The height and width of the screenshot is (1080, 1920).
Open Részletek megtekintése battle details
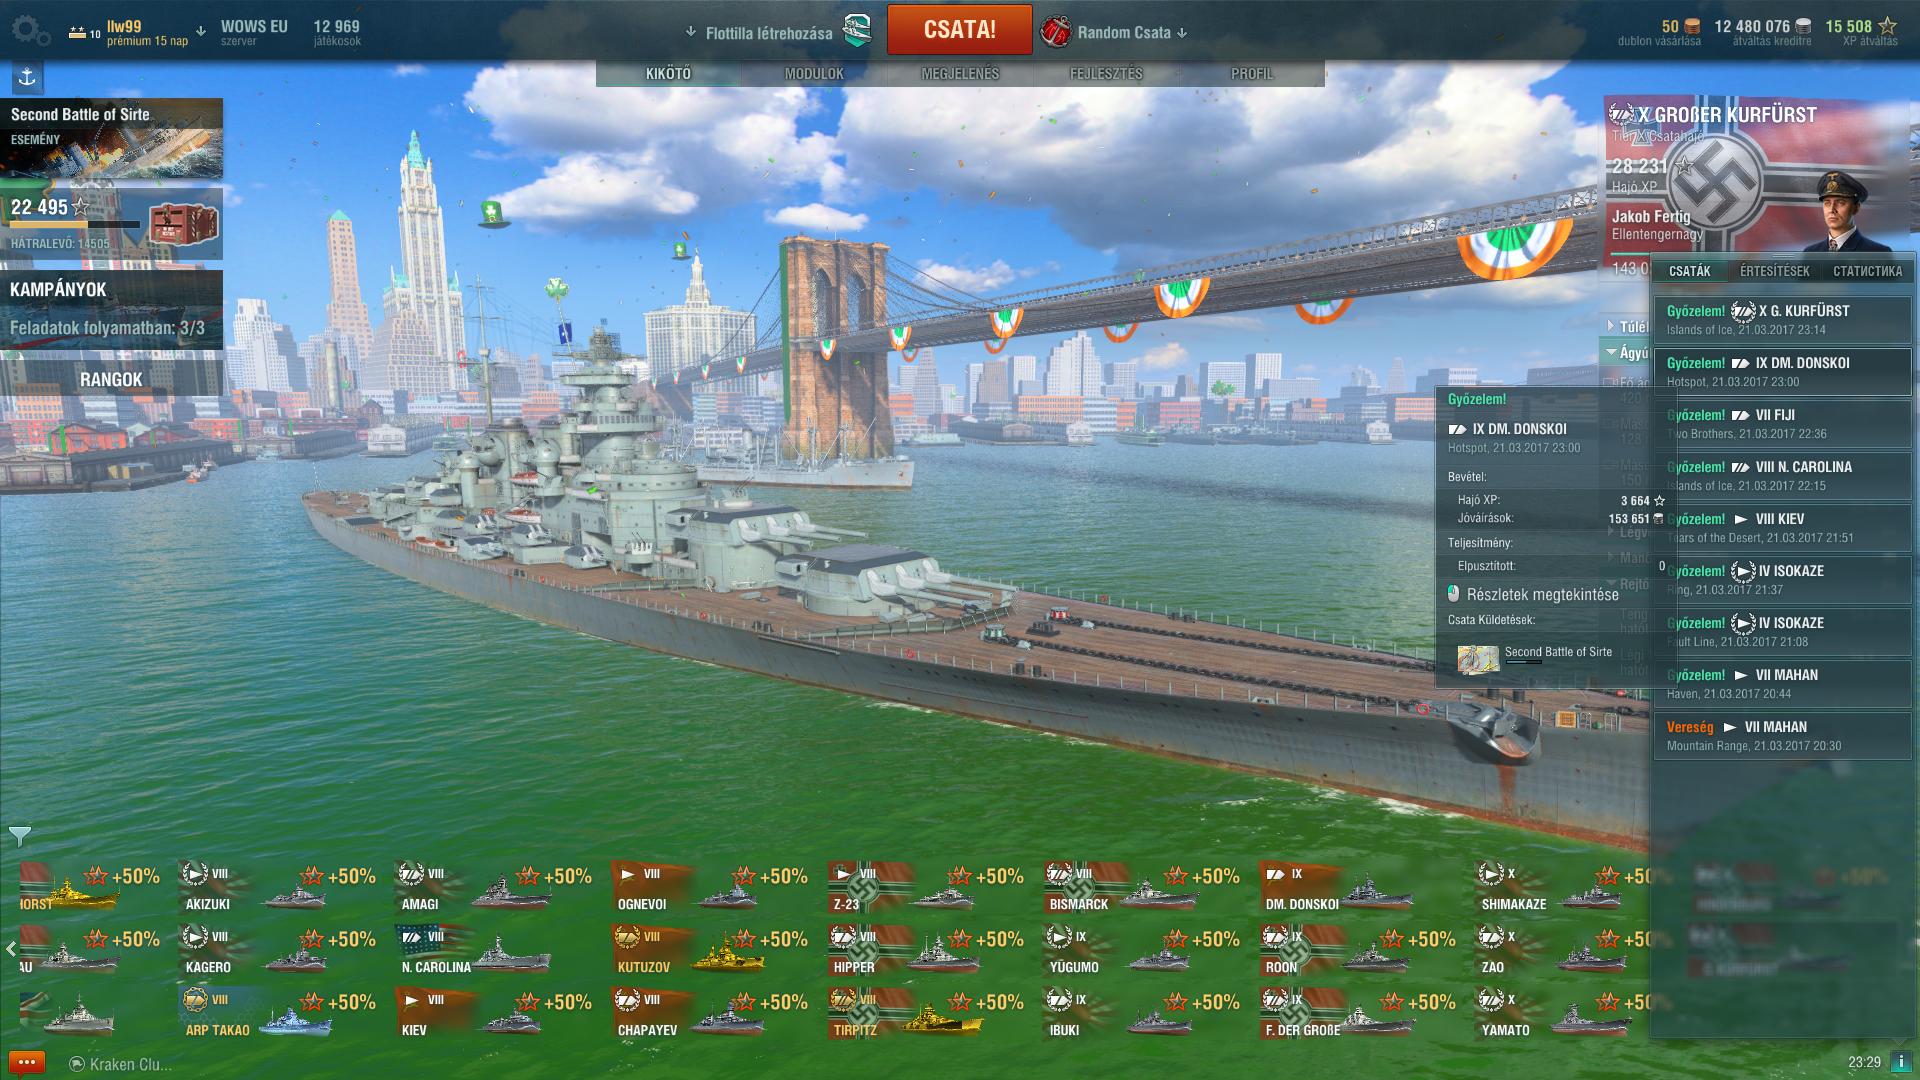pos(1542,594)
